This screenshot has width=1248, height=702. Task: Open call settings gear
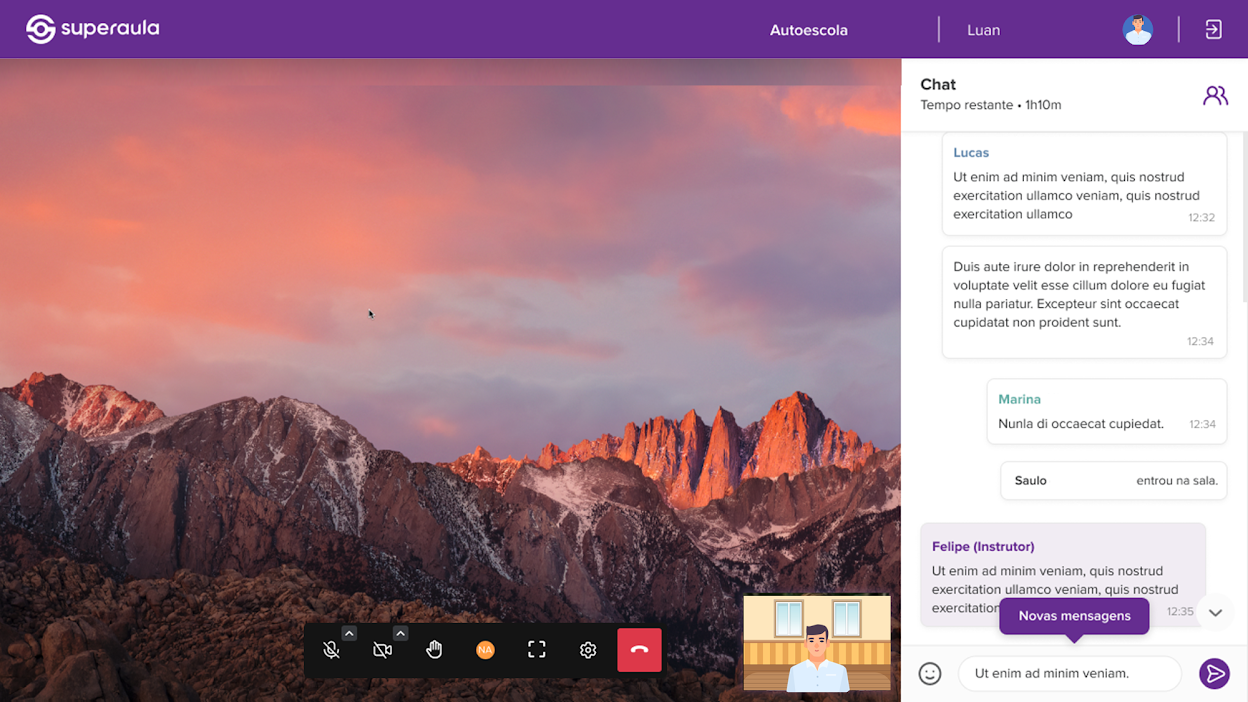588,650
